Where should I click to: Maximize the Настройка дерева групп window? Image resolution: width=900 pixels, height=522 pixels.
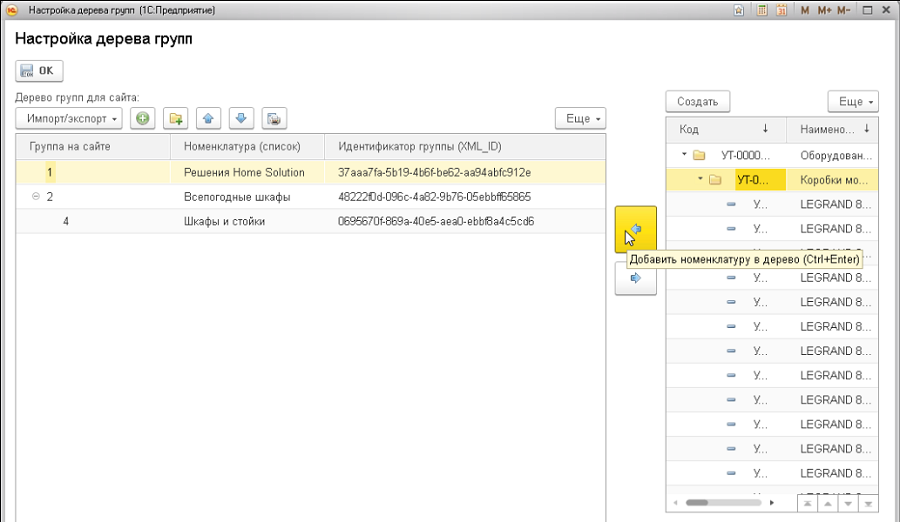[867, 10]
